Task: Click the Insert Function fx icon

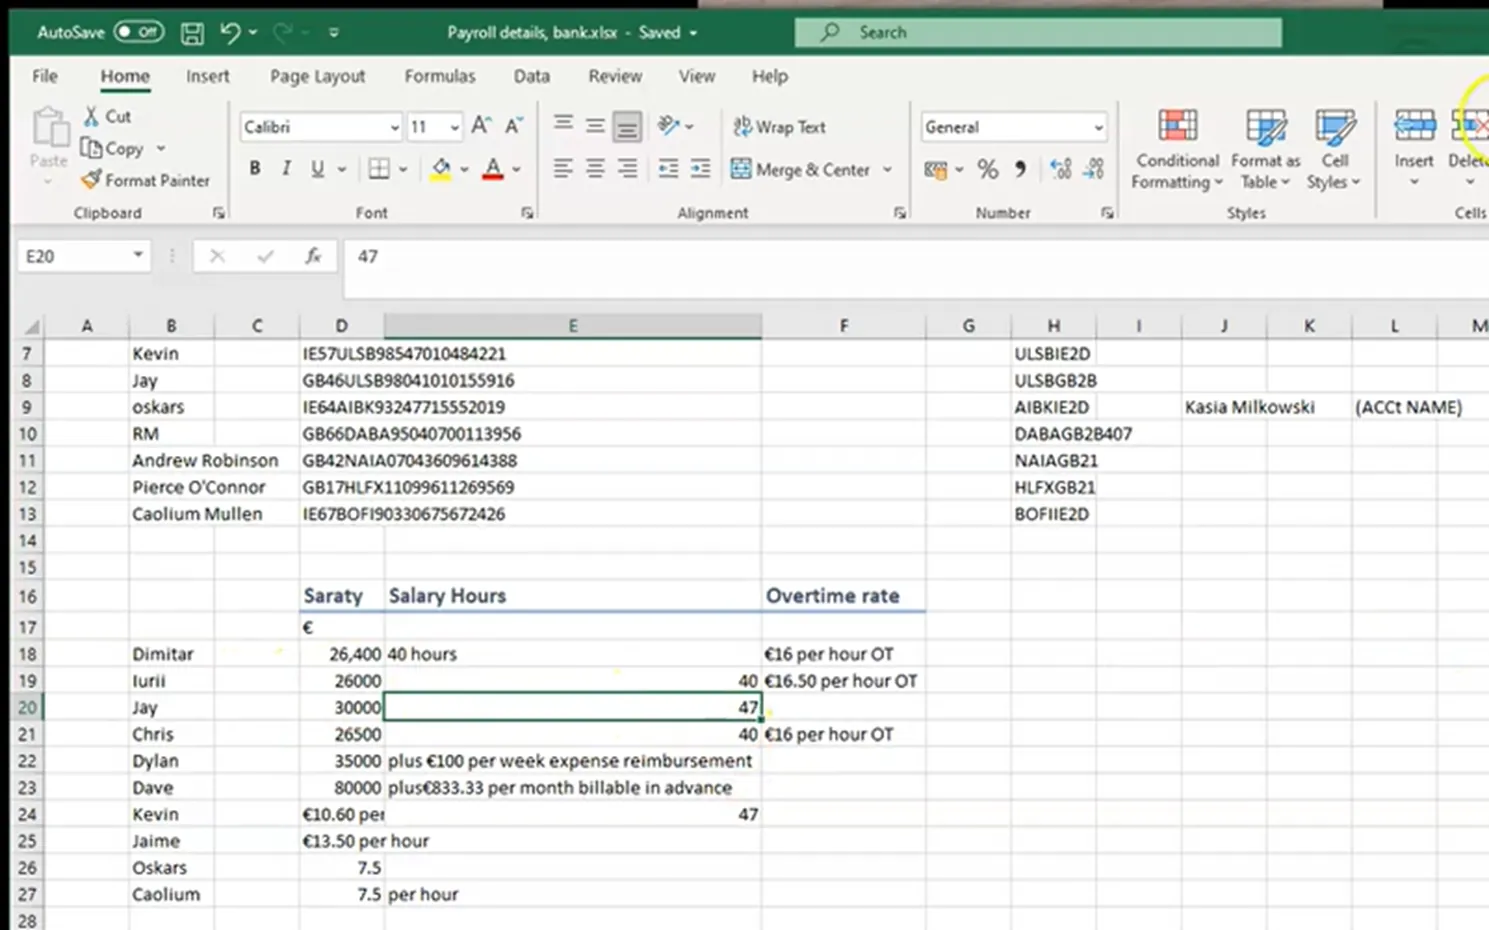Action: [x=313, y=256]
